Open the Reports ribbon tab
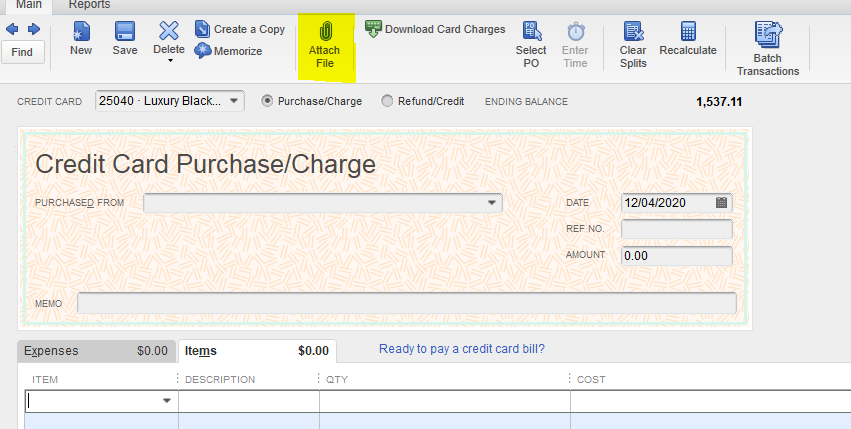The image size is (851, 429). tap(89, 5)
